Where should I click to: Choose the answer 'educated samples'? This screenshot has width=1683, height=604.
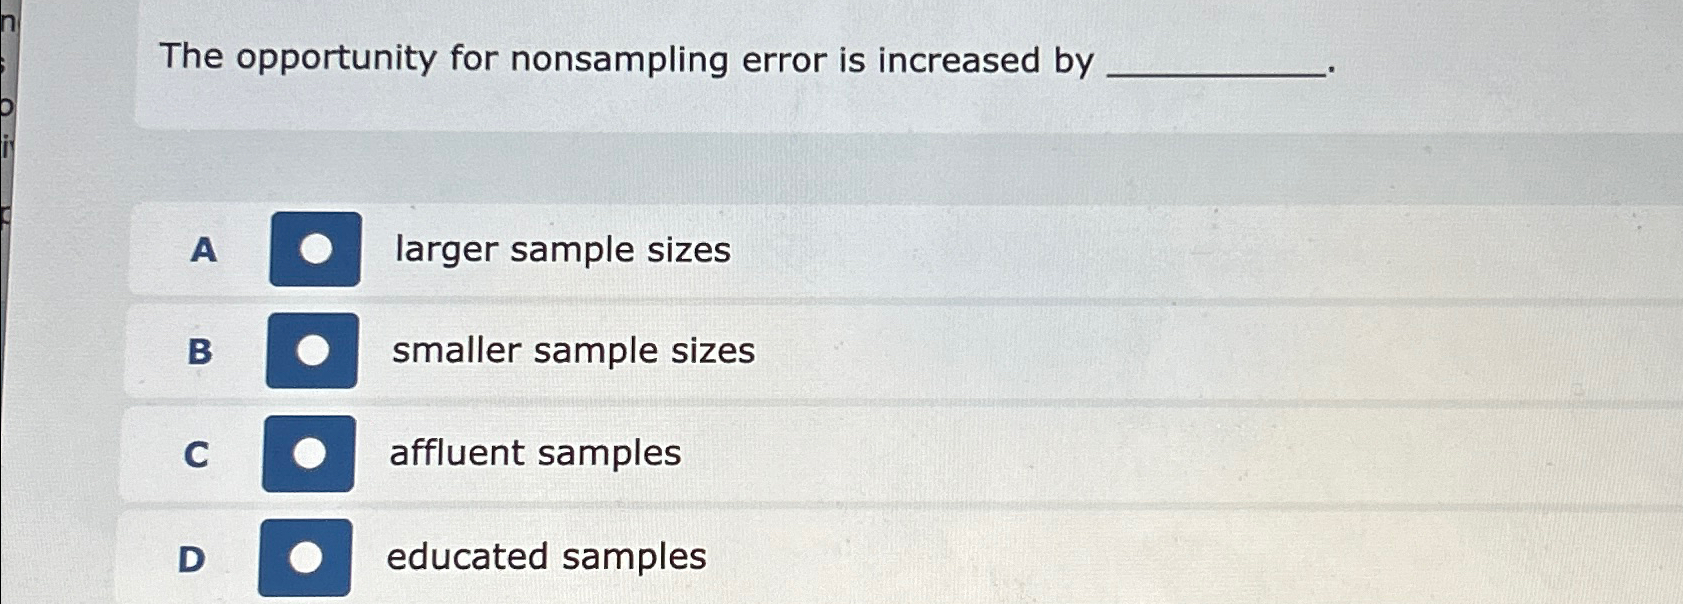click(x=545, y=557)
